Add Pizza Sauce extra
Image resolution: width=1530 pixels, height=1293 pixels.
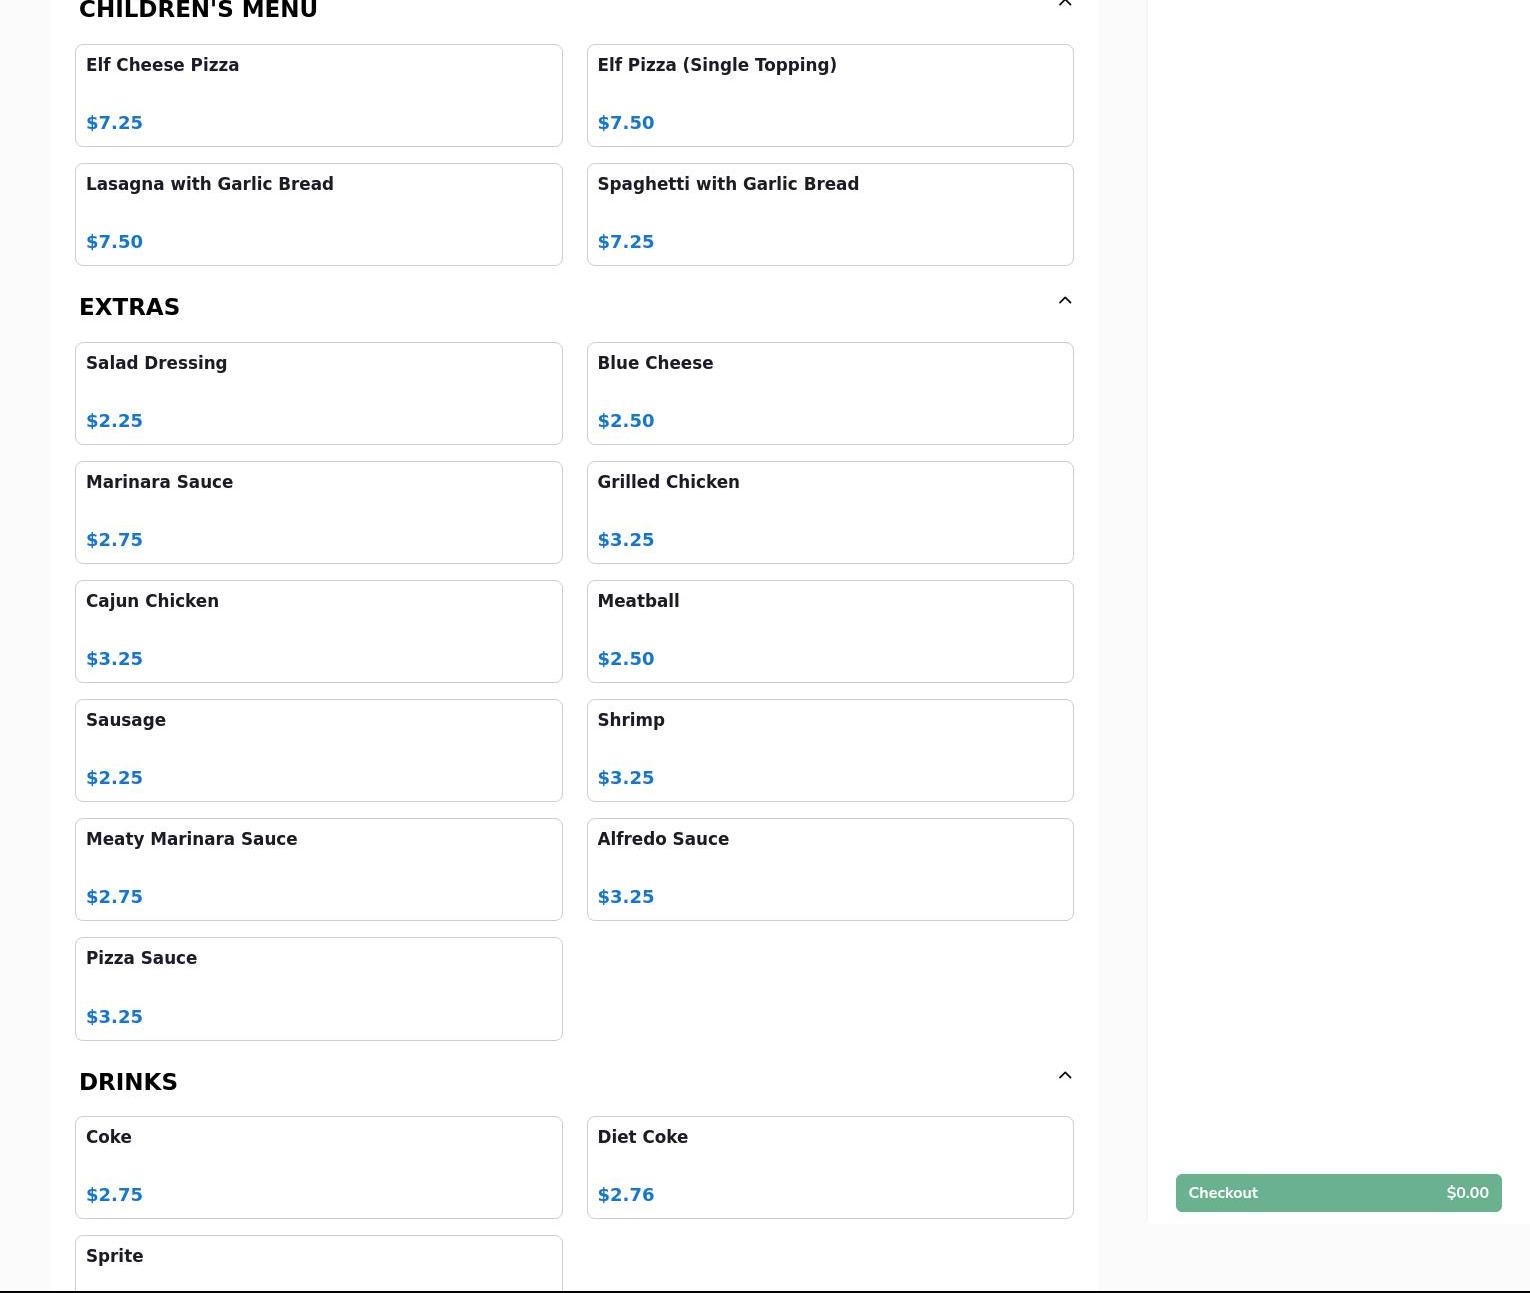[318, 988]
